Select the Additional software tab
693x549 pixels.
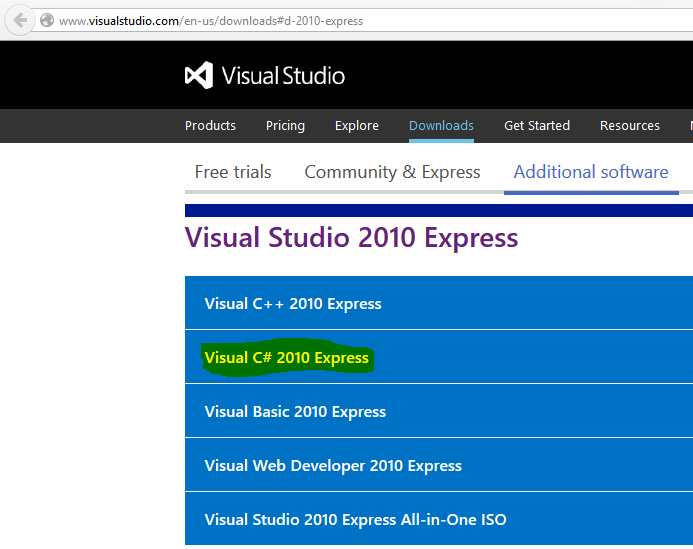click(x=591, y=172)
